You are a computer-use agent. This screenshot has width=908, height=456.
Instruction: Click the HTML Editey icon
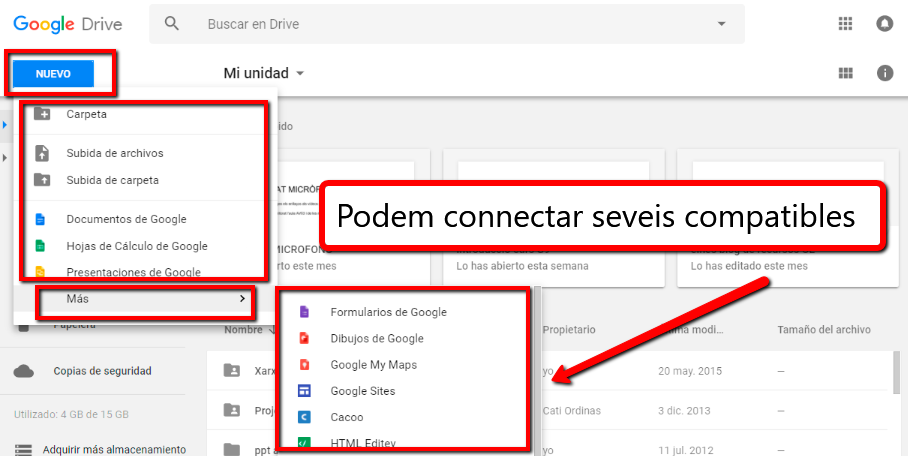[x=304, y=443]
